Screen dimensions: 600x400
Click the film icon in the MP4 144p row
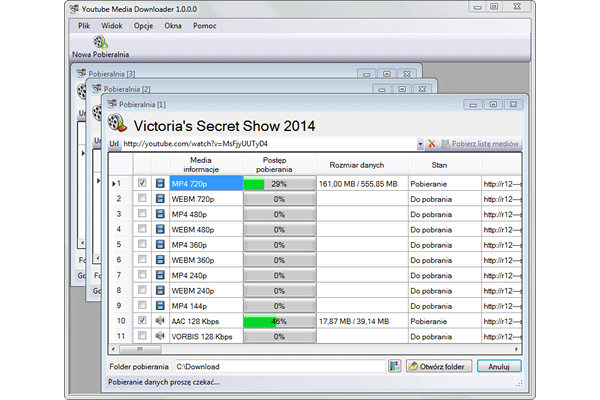pyautogui.click(x=160, y=306)
